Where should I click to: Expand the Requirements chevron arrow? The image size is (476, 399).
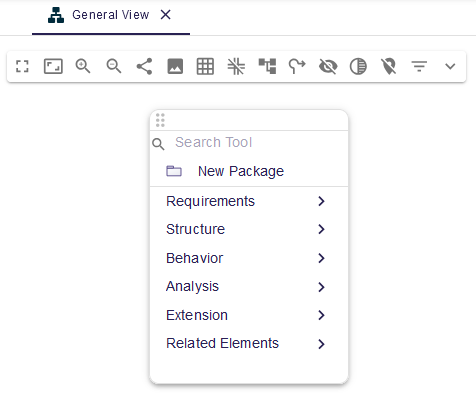321,201
